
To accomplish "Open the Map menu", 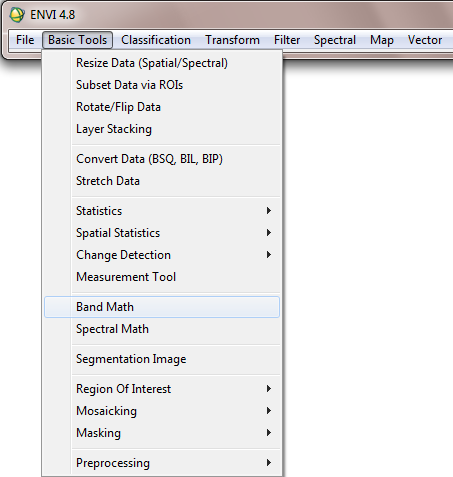I will click(x=382, y=40).
